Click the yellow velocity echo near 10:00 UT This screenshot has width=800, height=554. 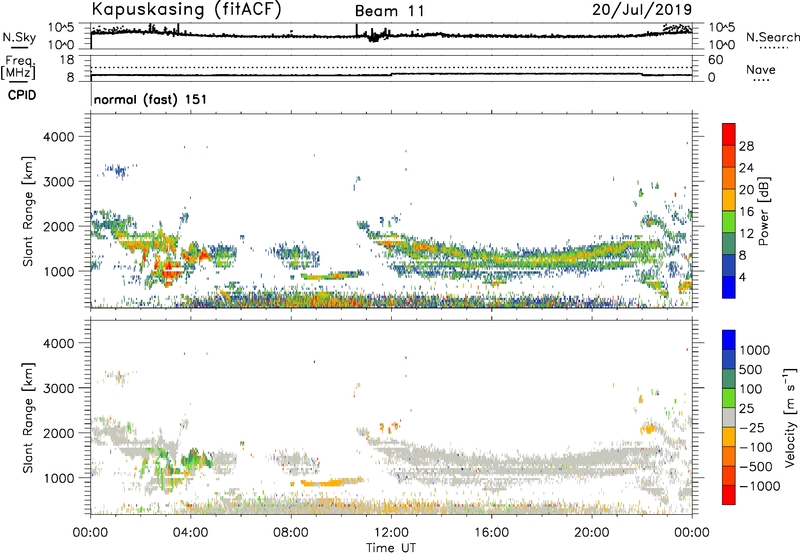click(x=332, y=482)
